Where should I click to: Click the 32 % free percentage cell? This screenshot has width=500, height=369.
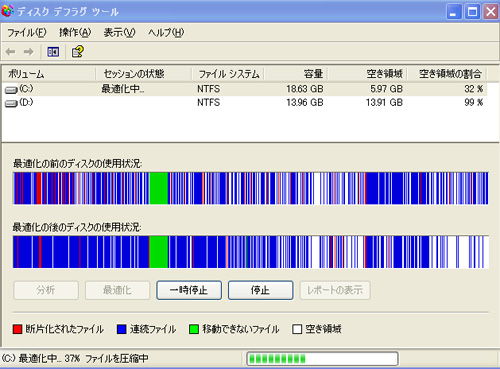474,89
